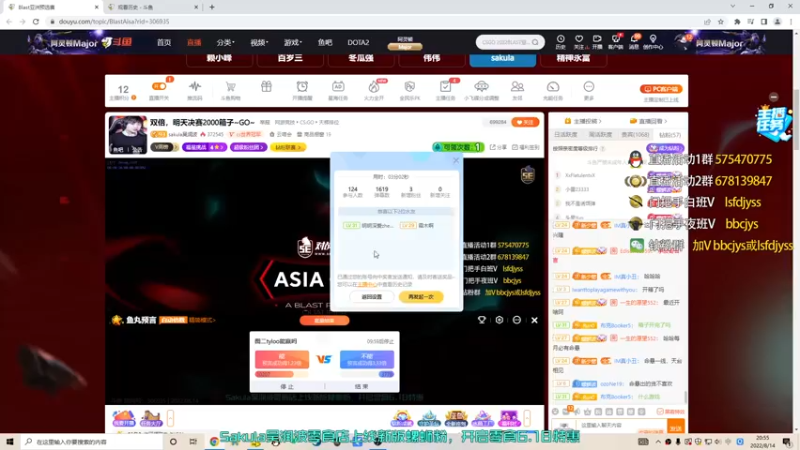The width and height of the screenshot is (800, 450).
Task: Open the 首页 nav item
Action: [x=164, y=42]
